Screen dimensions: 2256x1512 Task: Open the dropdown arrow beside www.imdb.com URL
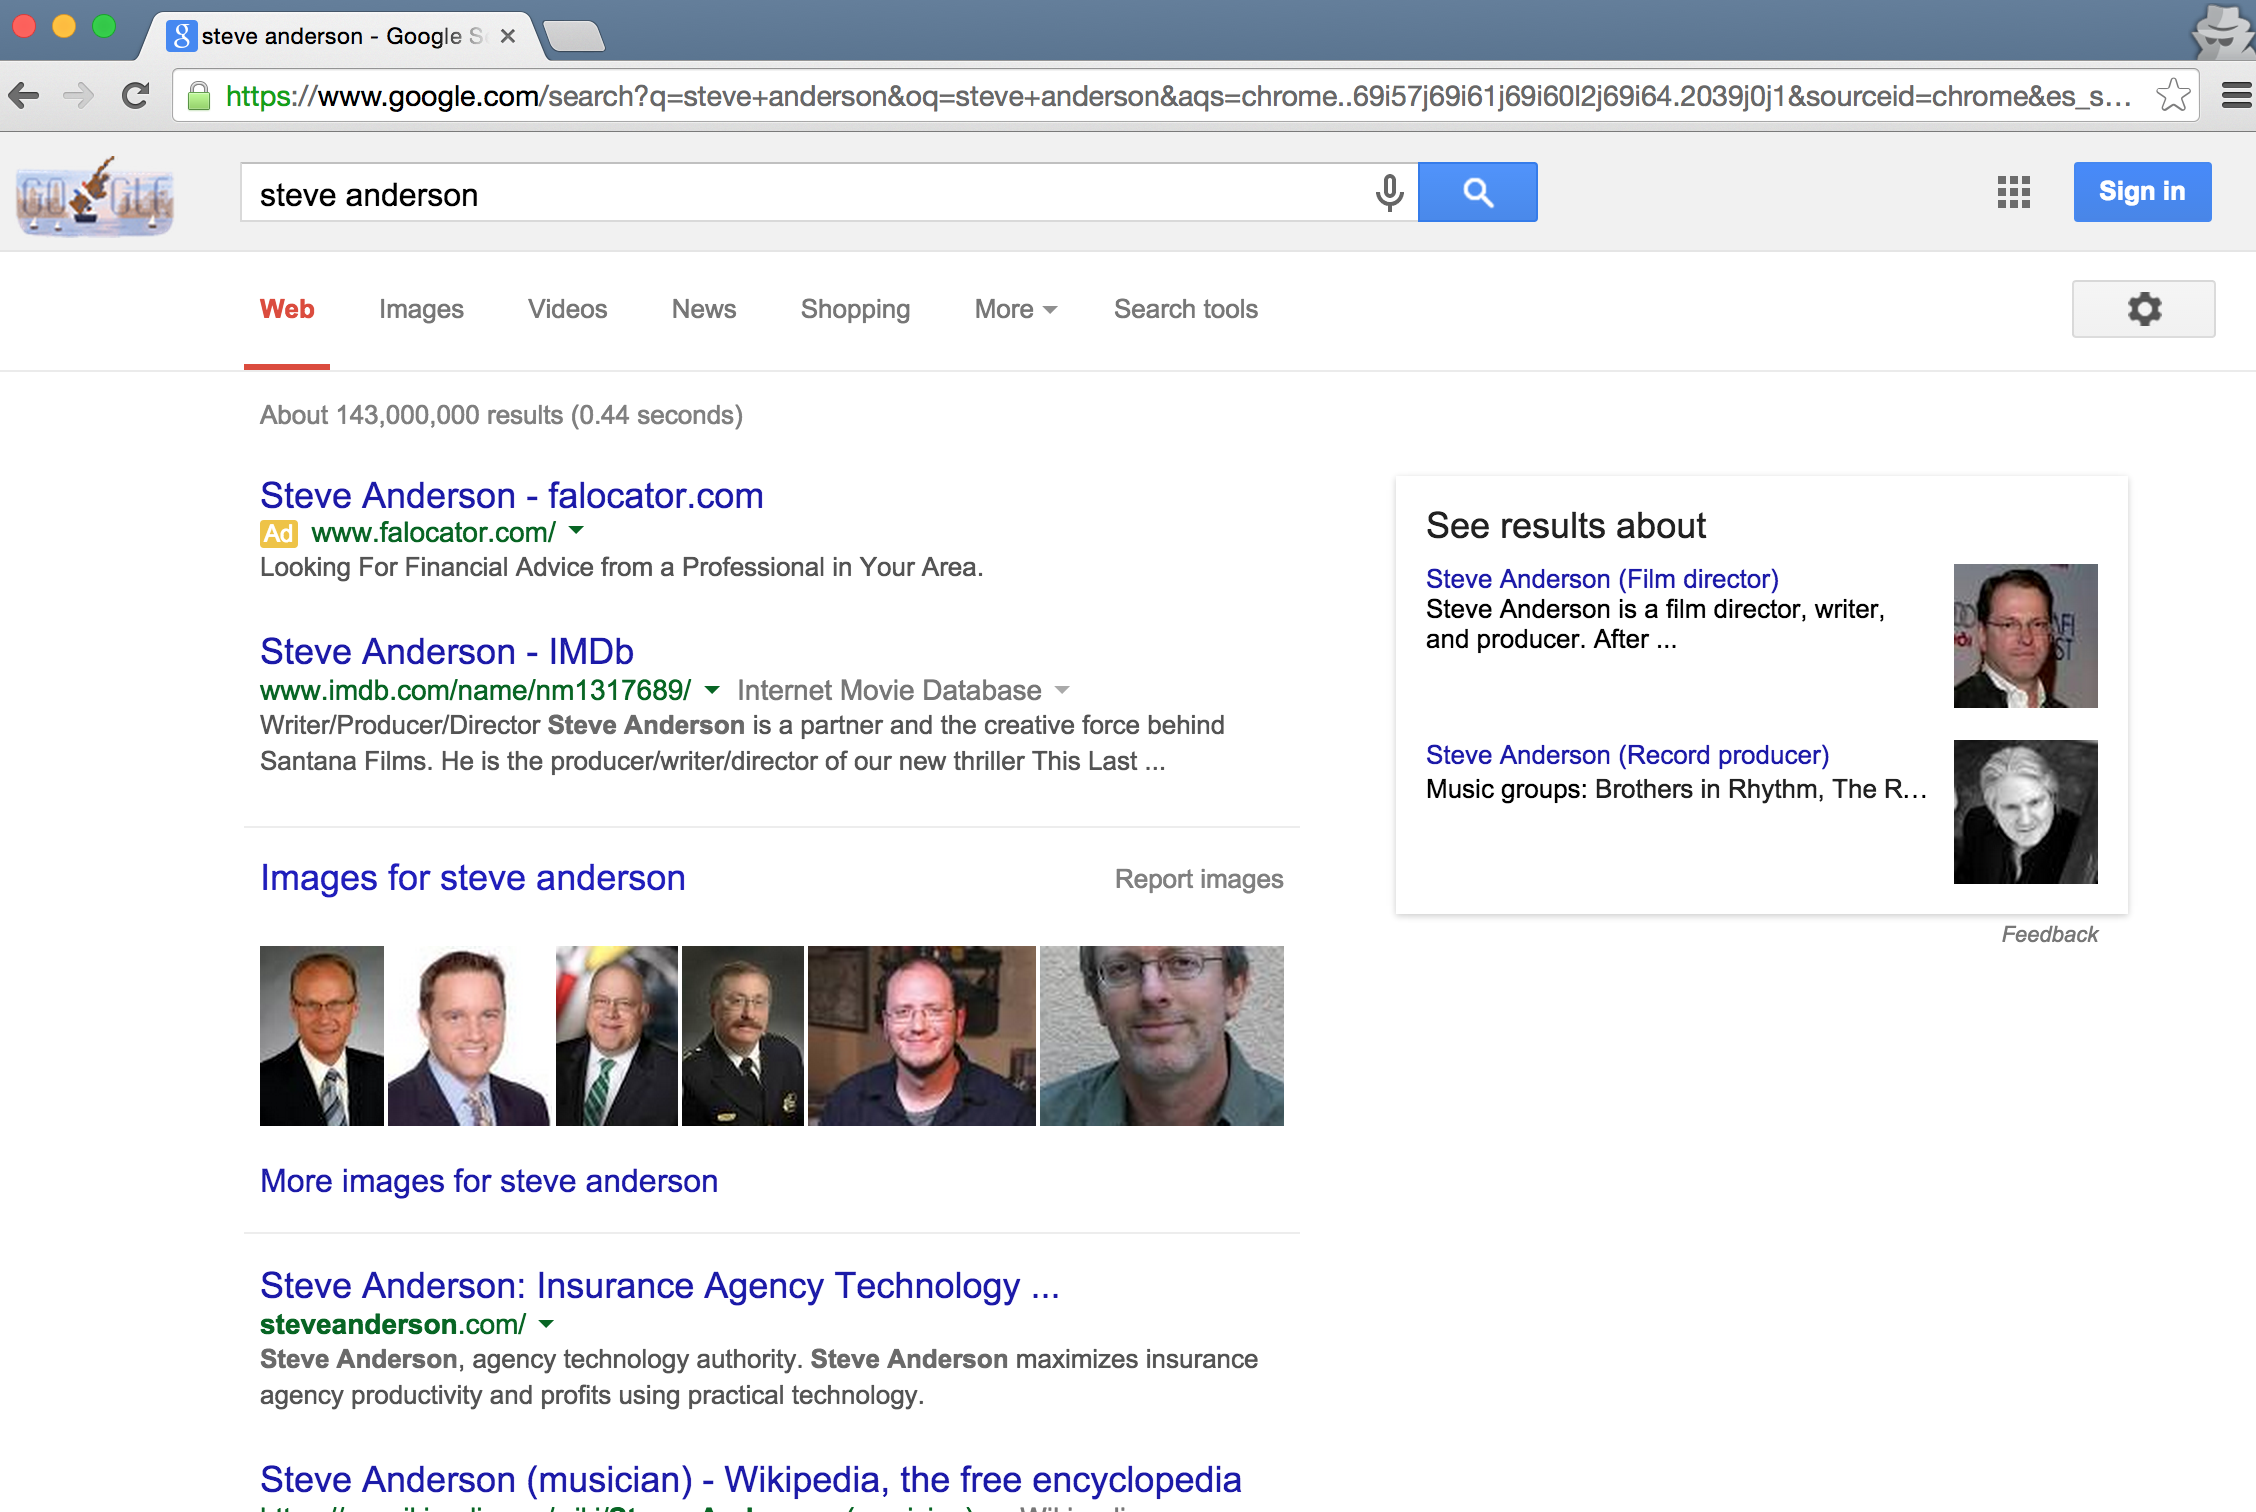click(712, 691)
